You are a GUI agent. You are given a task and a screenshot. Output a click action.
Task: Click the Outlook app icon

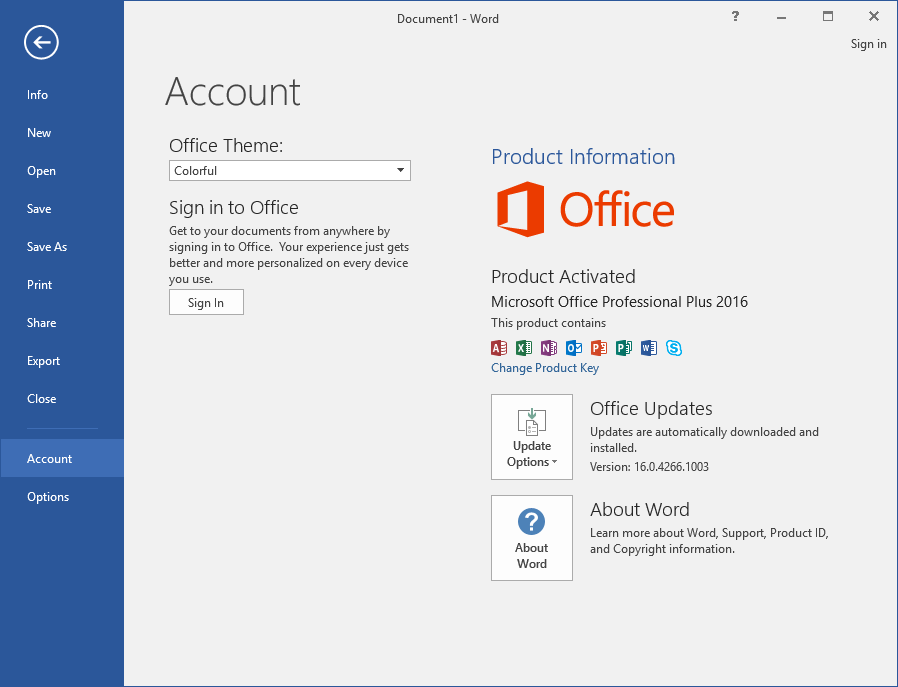tap(574, 348)
